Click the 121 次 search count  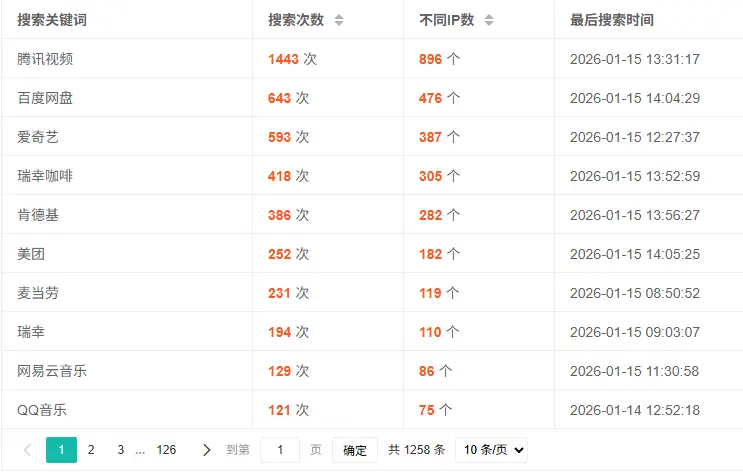tap(289, 410)
